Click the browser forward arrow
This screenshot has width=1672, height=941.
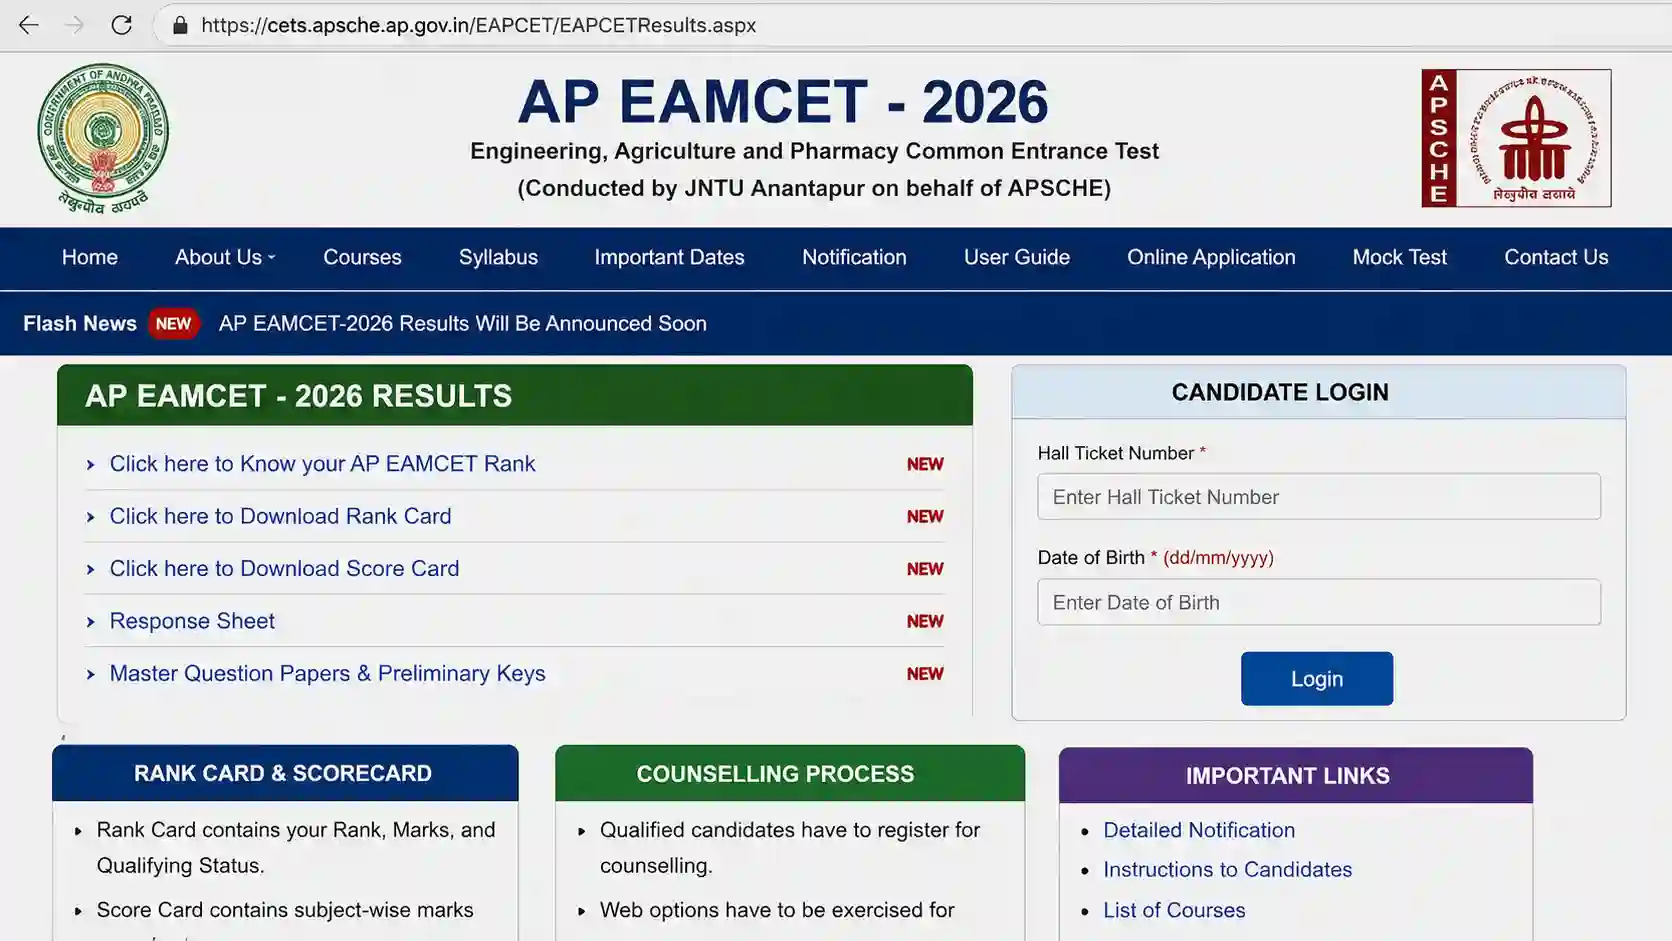[74, 25]
